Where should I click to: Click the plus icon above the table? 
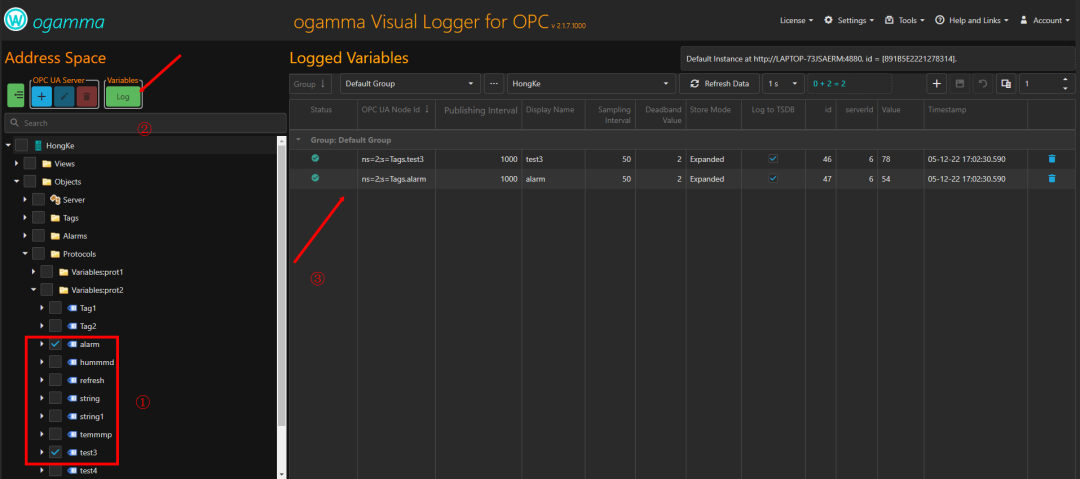click(x=937, y=83)
